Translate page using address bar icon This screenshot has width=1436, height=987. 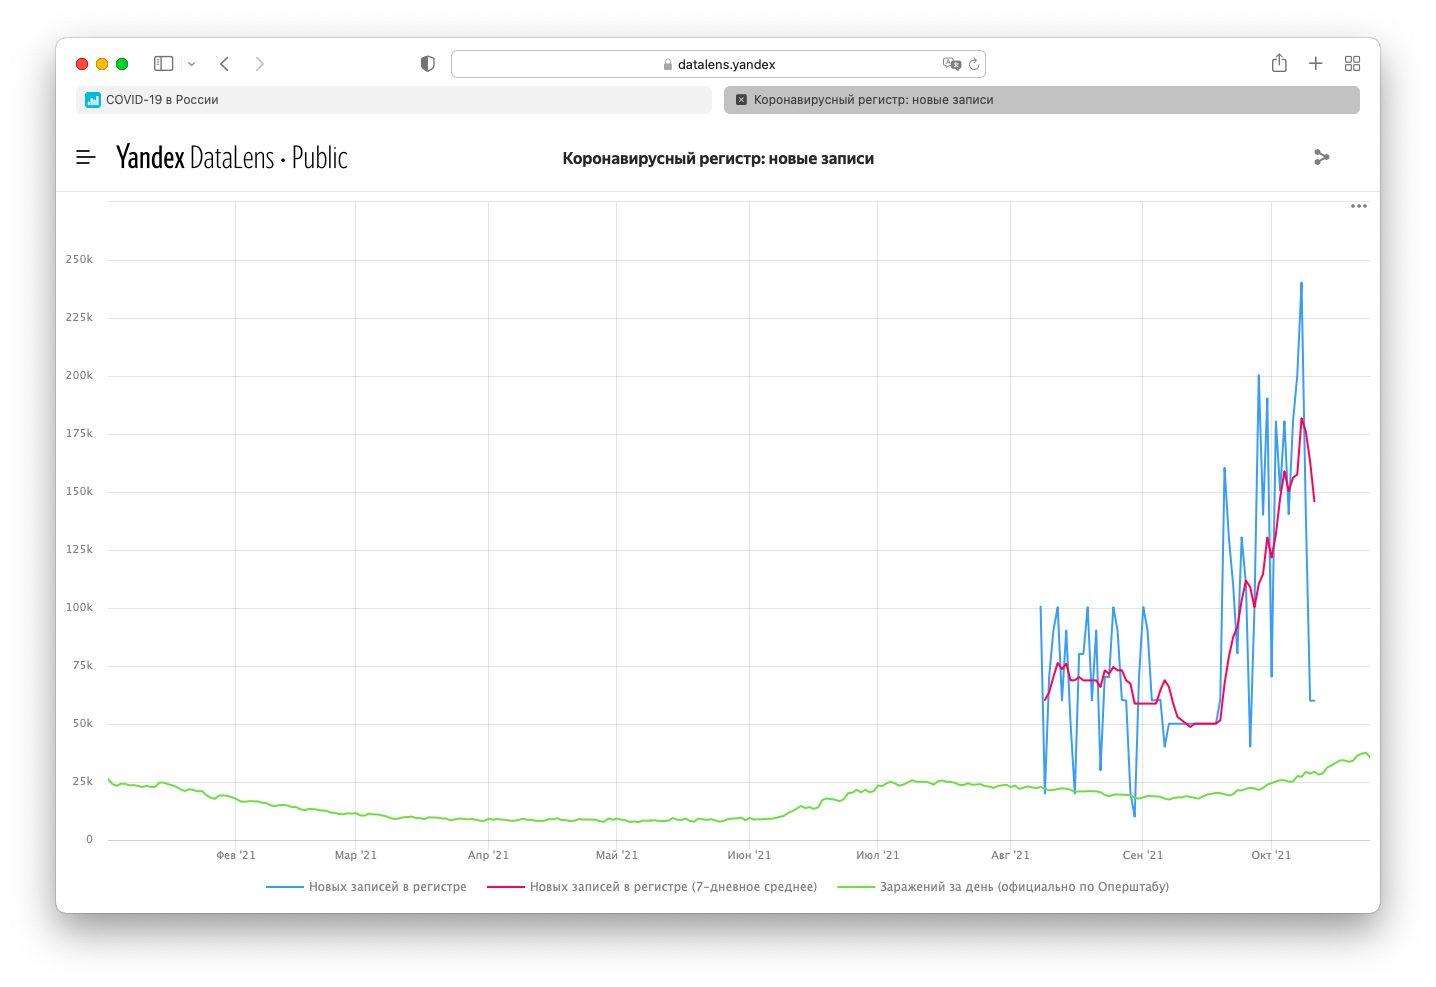[x=952, y=64]
